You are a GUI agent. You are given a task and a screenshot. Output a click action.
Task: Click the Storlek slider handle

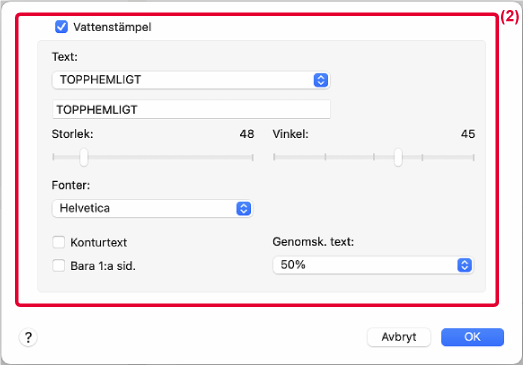pyautogui.click(x=84, y=157)
